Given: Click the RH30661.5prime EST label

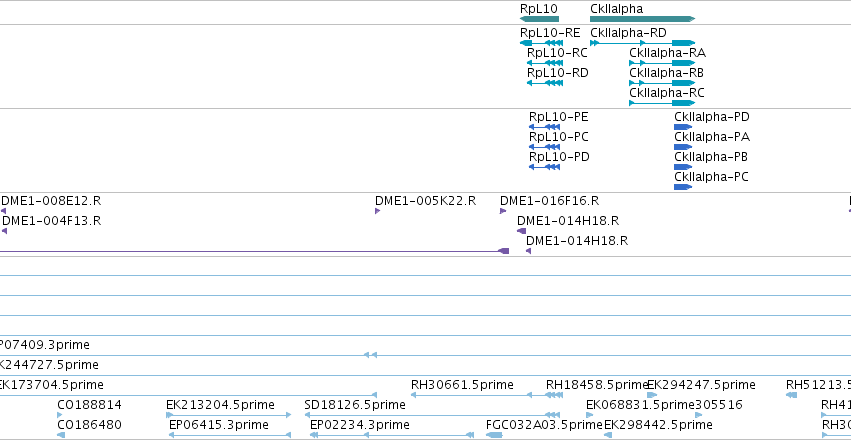Looking at the screenshot, I should click(462, 385).
